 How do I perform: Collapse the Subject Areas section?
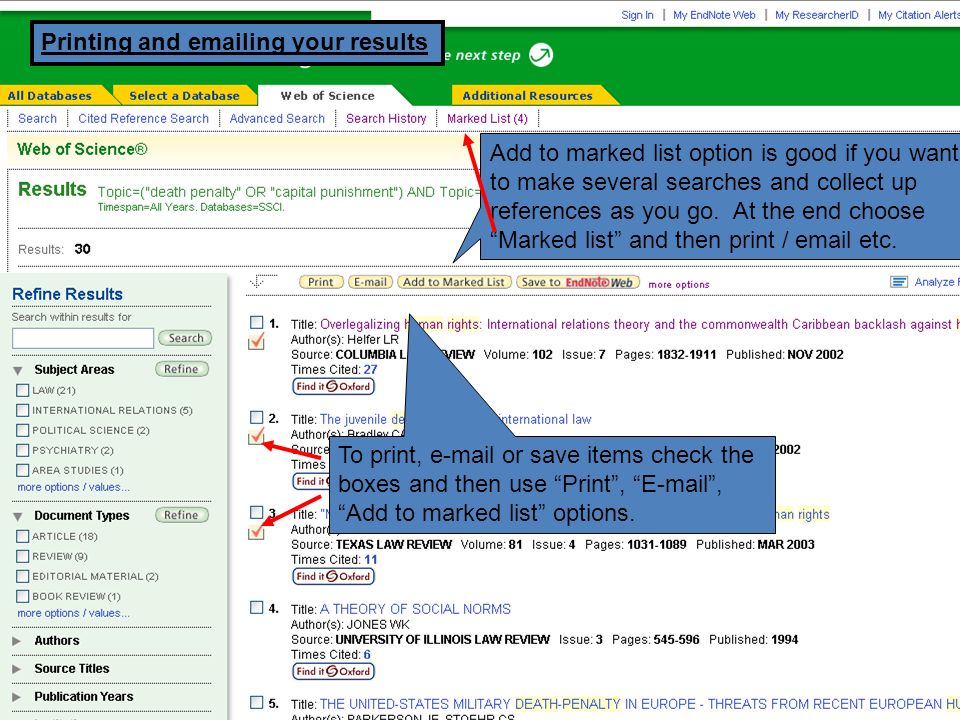18,370
